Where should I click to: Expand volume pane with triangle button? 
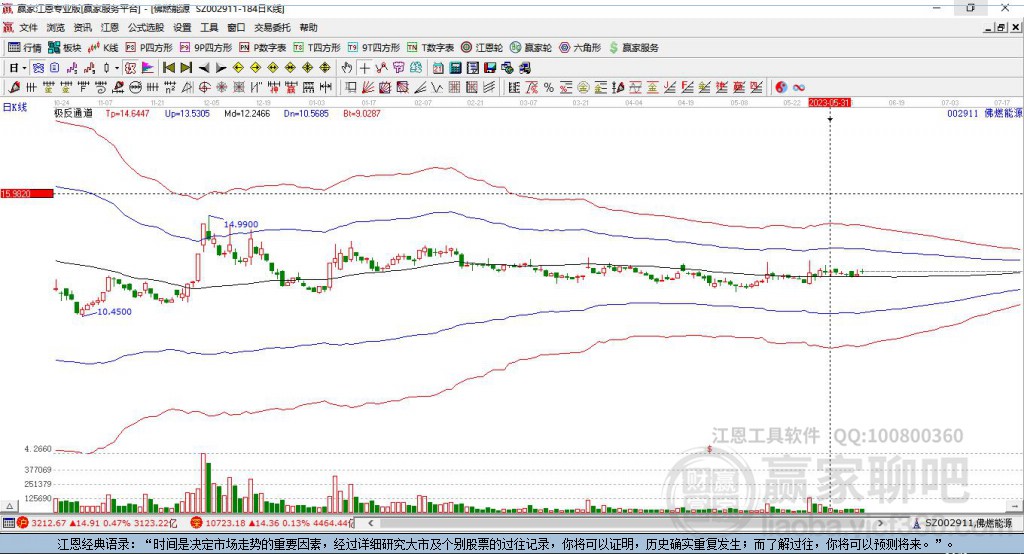(x=10, y=506)
